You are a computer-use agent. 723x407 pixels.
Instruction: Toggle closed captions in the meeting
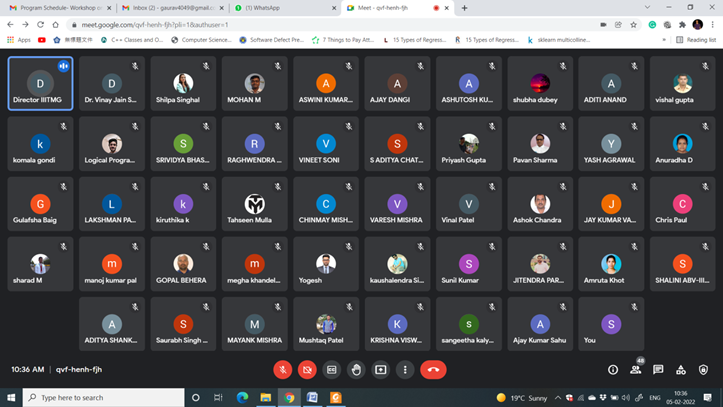coord(332,369)
